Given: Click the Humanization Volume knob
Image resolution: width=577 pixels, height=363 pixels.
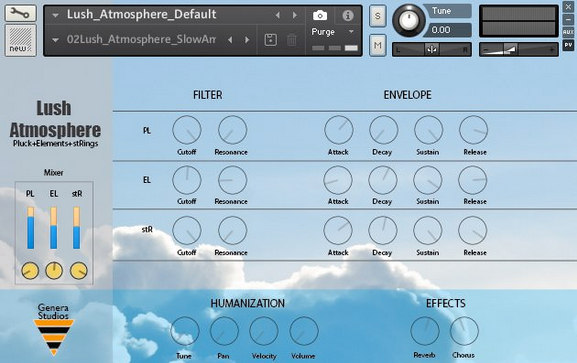Looking at the screenshot, I should tap(304, 331).
